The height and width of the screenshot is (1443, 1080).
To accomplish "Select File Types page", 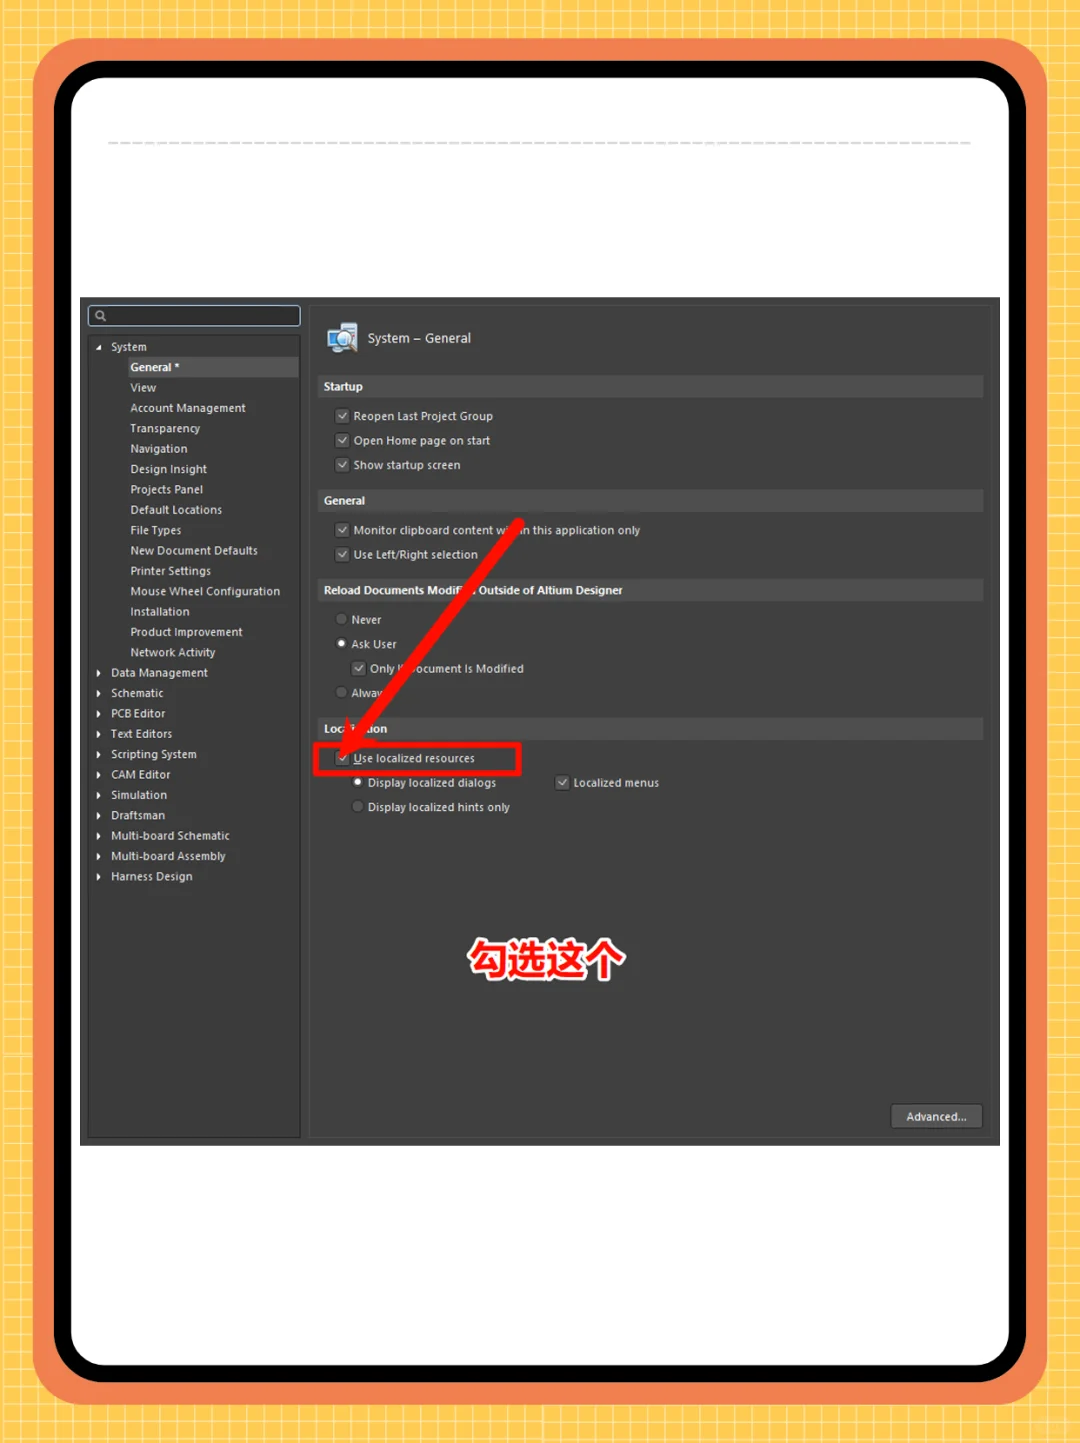I will 156,530.
